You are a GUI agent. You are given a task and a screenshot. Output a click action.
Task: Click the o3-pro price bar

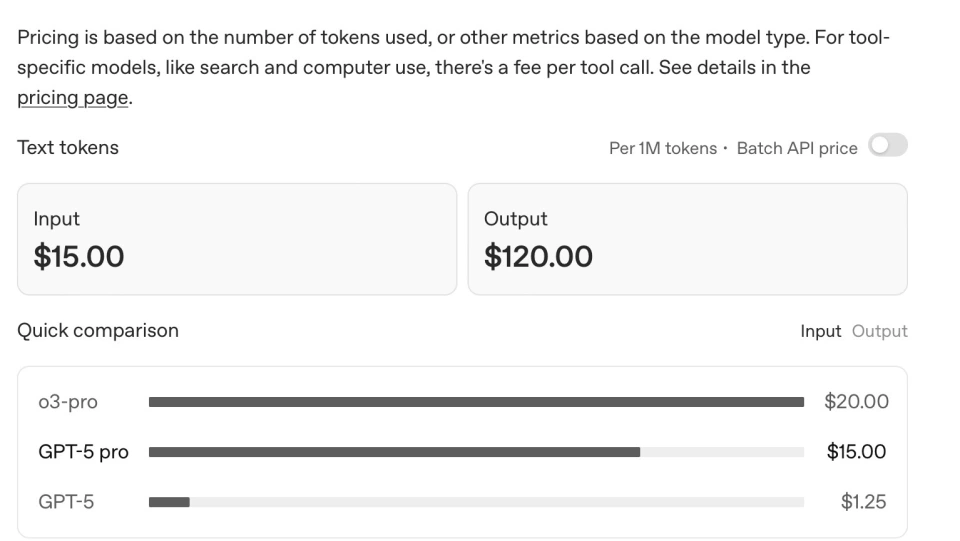click(476, 402)
